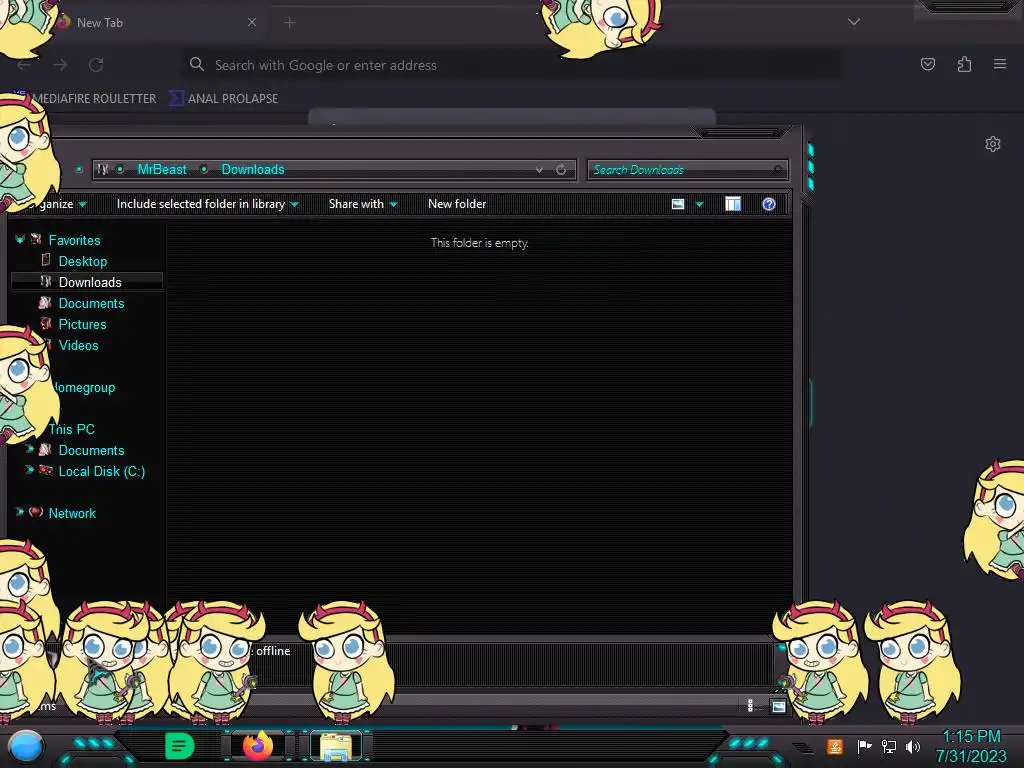Create a New folder

click(x=457, y=204)
